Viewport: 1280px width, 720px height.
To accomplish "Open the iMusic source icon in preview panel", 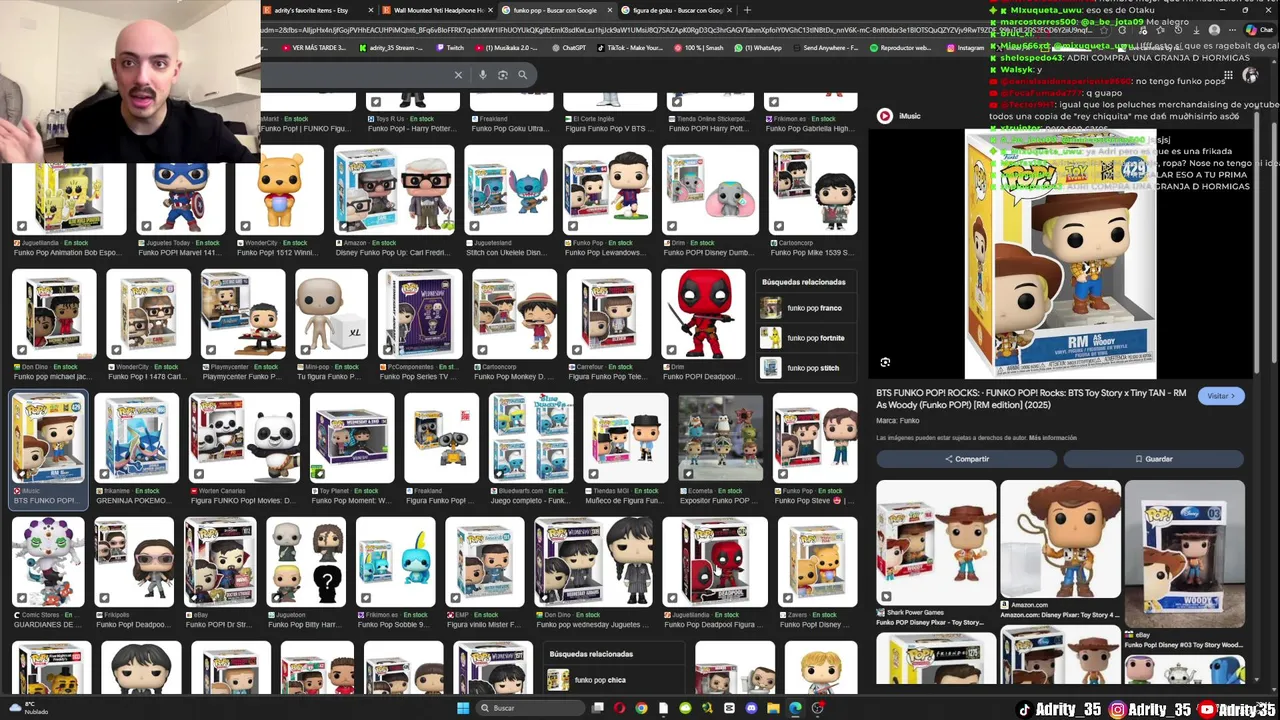I will pyautogui.click(x=885, y=116).
